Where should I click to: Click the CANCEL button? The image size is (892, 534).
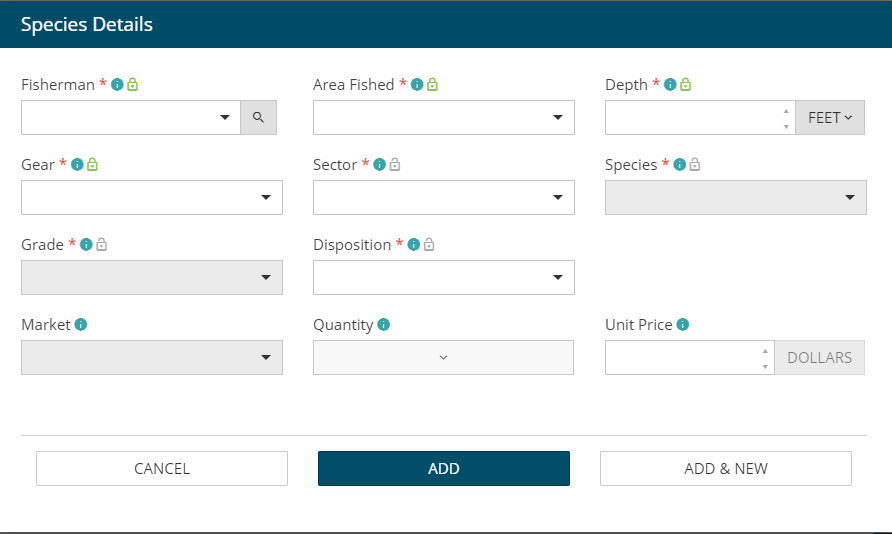pos(162,468)
